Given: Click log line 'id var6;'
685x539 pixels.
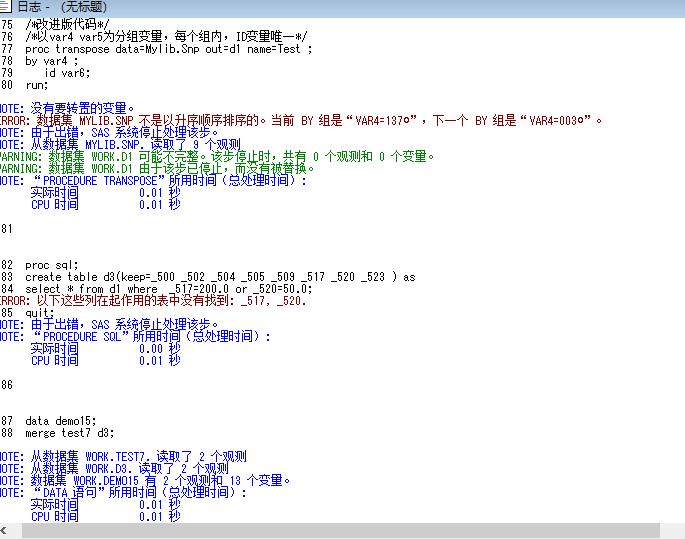Looking at the screenshot, I should (x=67, y=73).
